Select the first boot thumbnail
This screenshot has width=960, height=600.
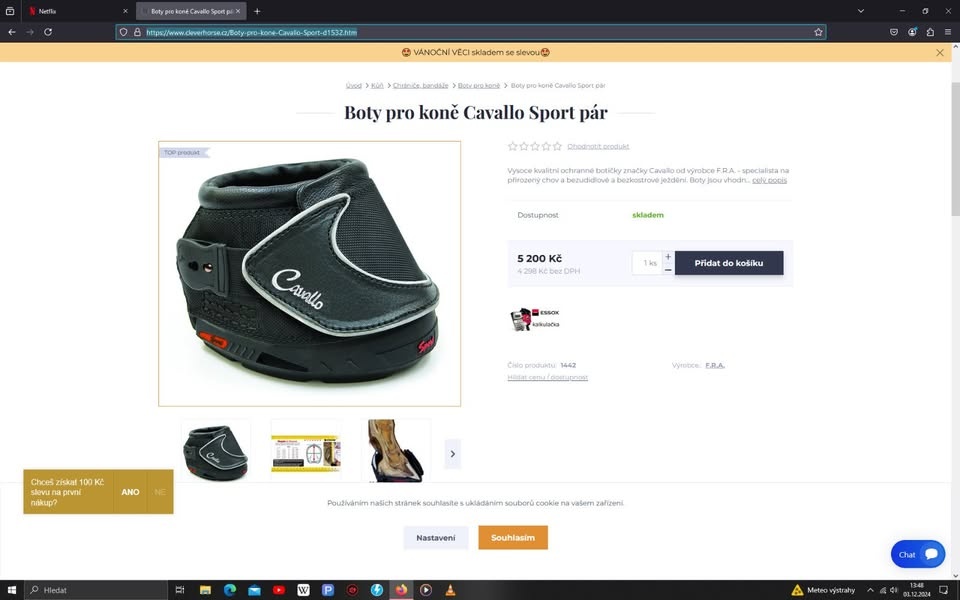click(x=216, y=451)
